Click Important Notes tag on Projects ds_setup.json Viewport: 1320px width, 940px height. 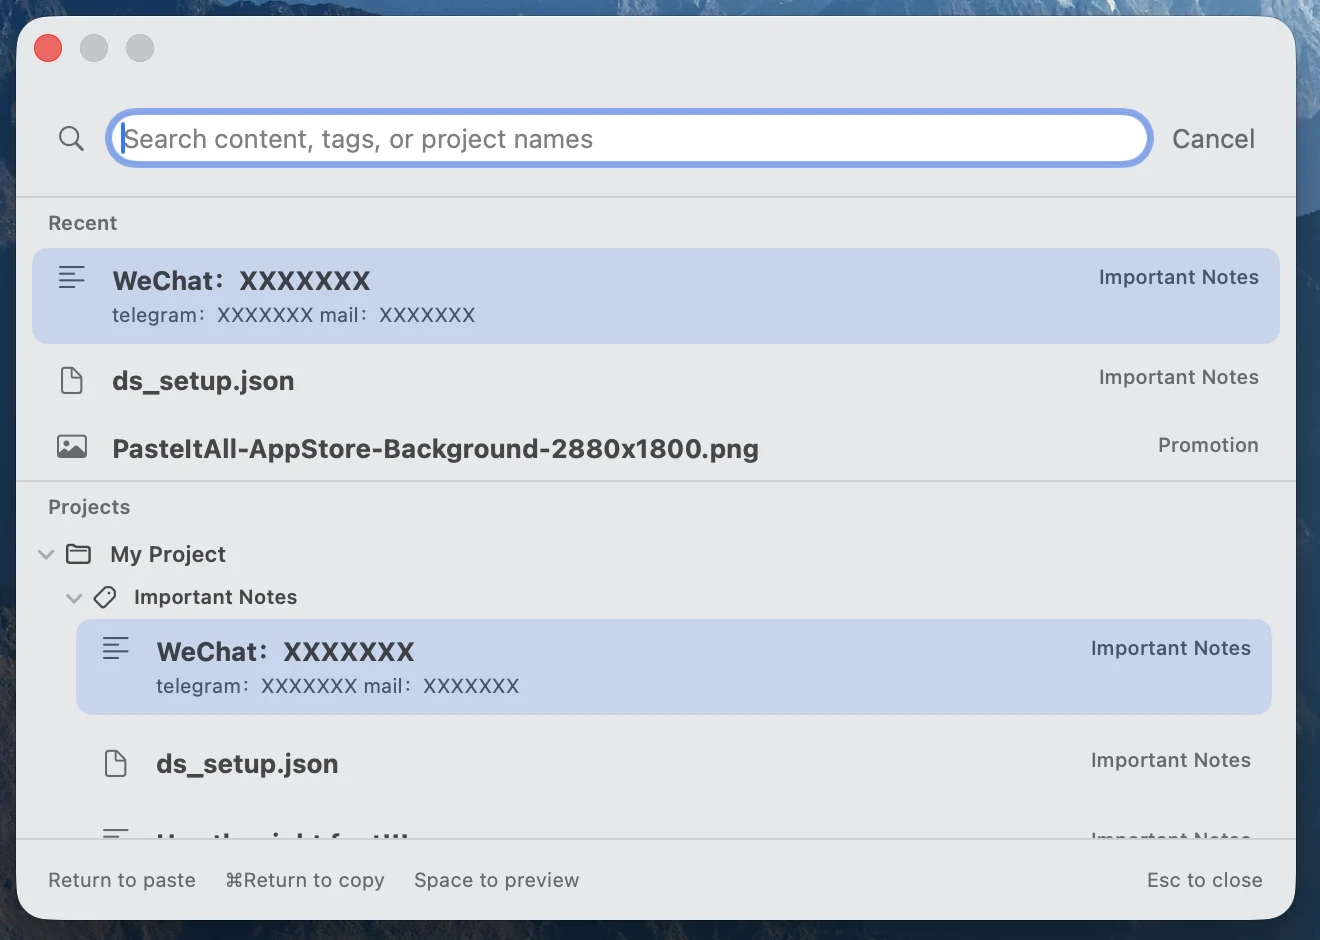pyautogui.click(x=1170, y=760)
